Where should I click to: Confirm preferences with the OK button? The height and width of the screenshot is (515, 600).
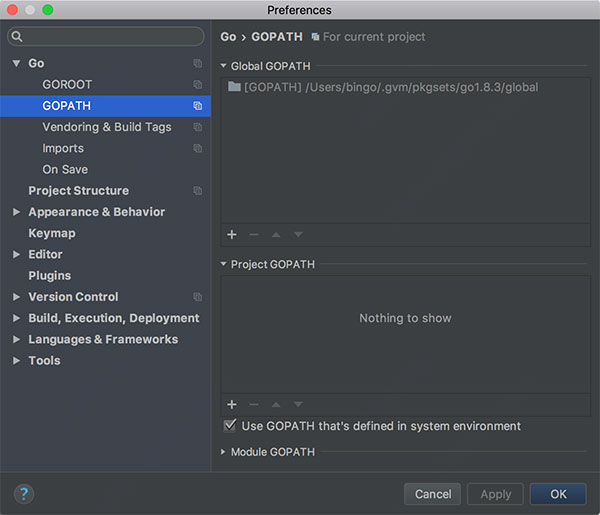558,494
